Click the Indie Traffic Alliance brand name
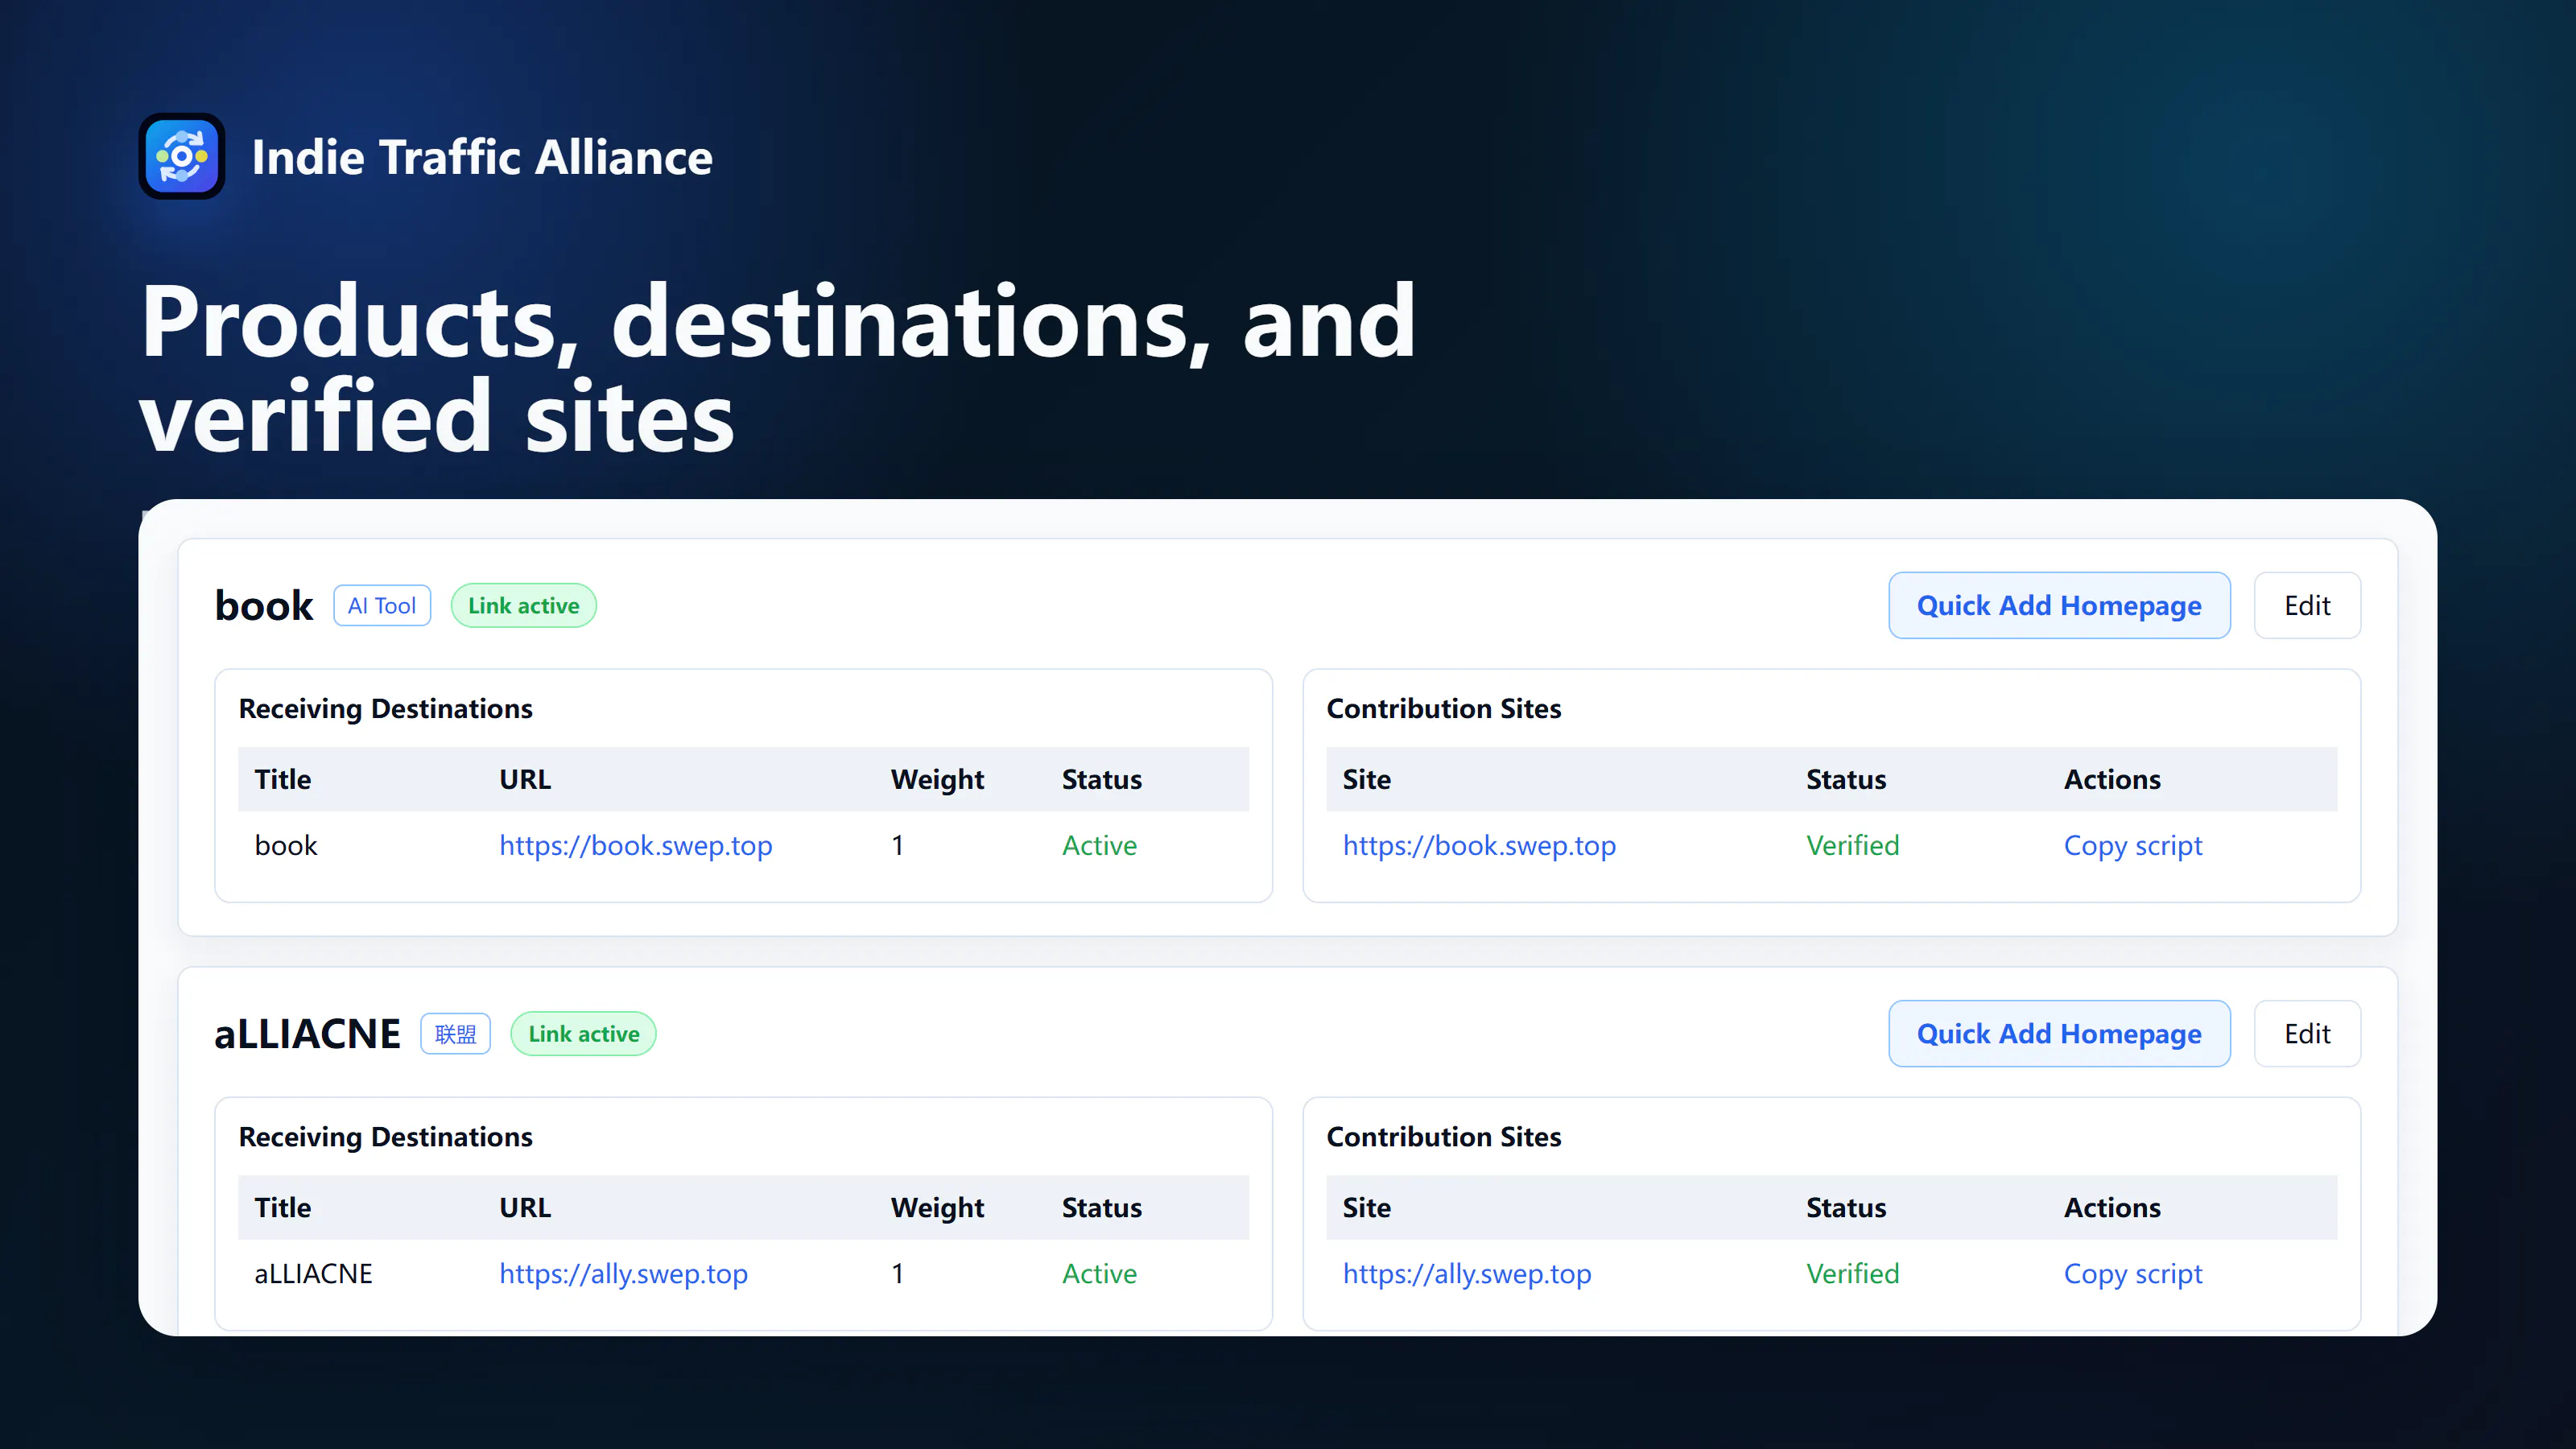This screenshot has width=2576, height=1449. pos(482,157)
